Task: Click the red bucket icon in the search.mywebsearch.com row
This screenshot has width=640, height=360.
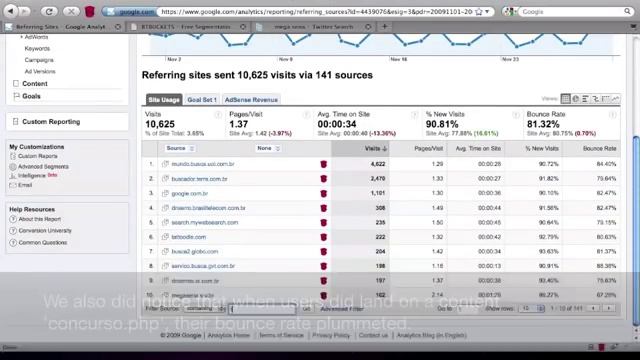Action: (x=324, y=222)
